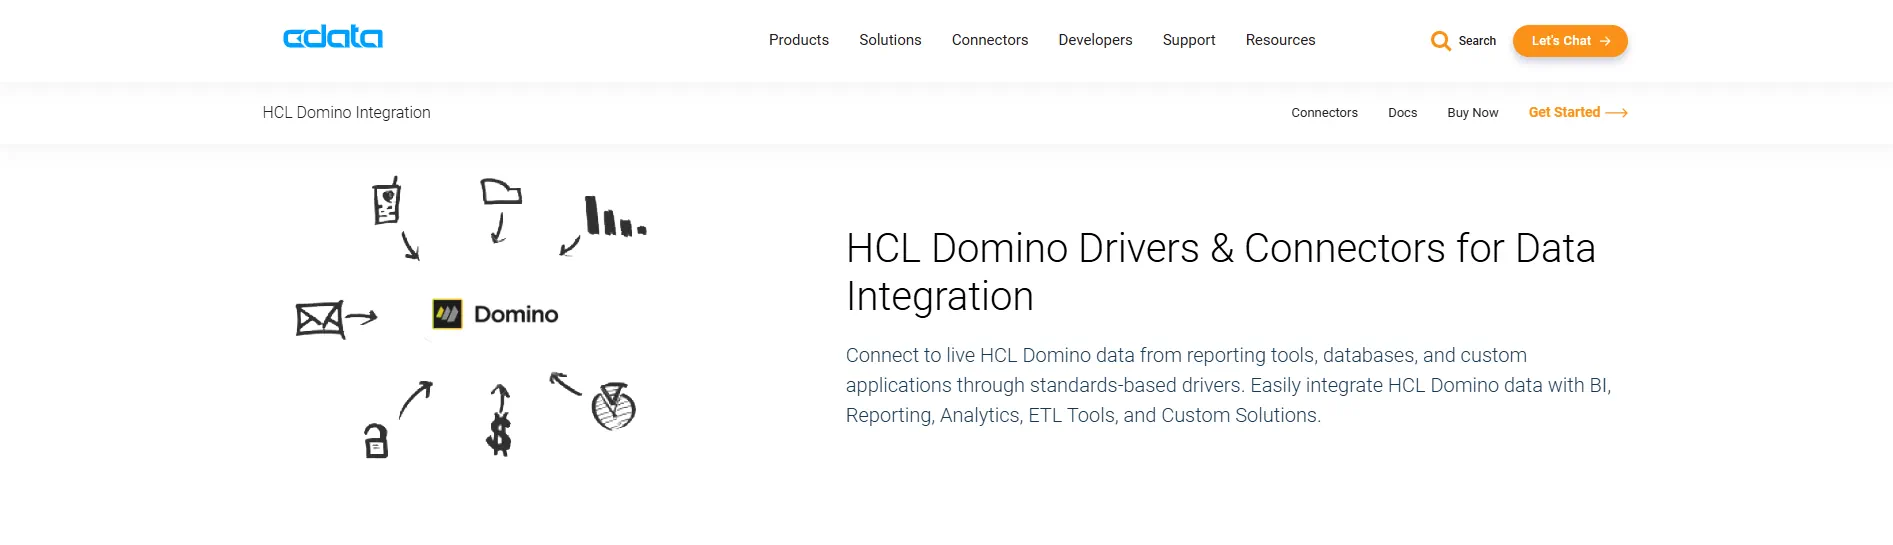Go to the Buy Now page
Viewport: 1893px width, 545px height.
coord(1472,113)
